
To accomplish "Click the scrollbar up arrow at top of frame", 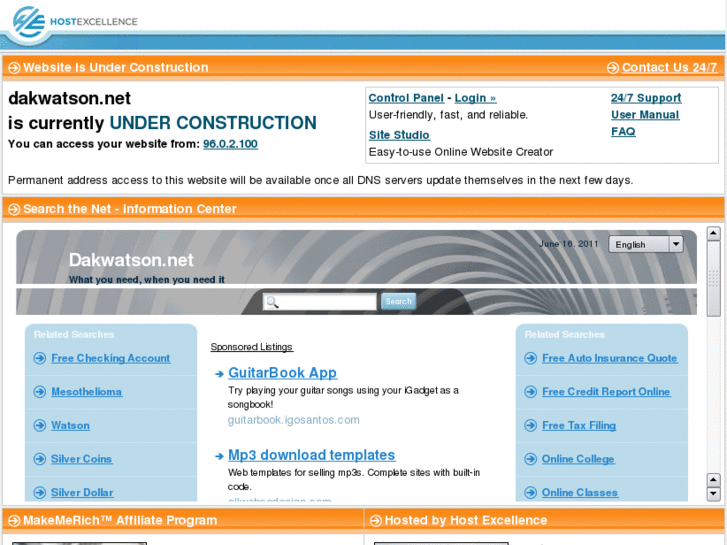I will [714, 233].
